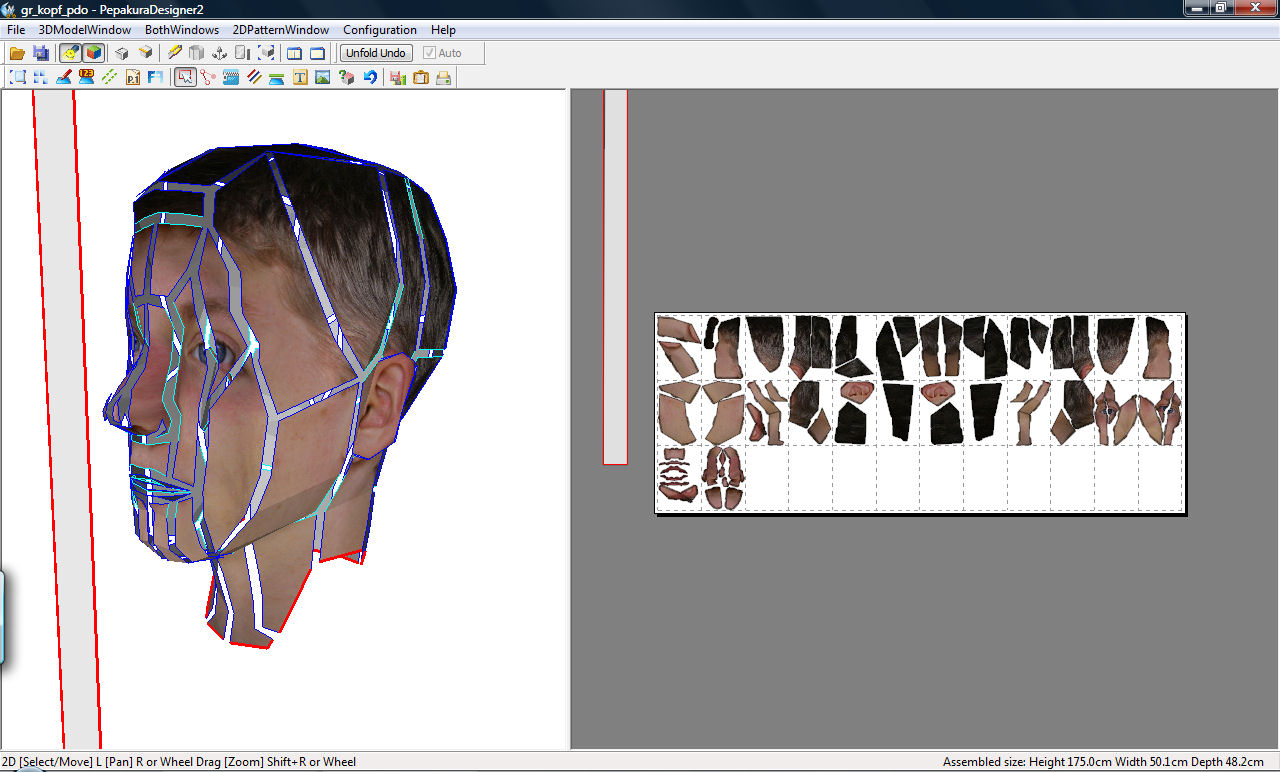1280x772 pixels.
Task: Open the Help menu
Action: point(443,30)
